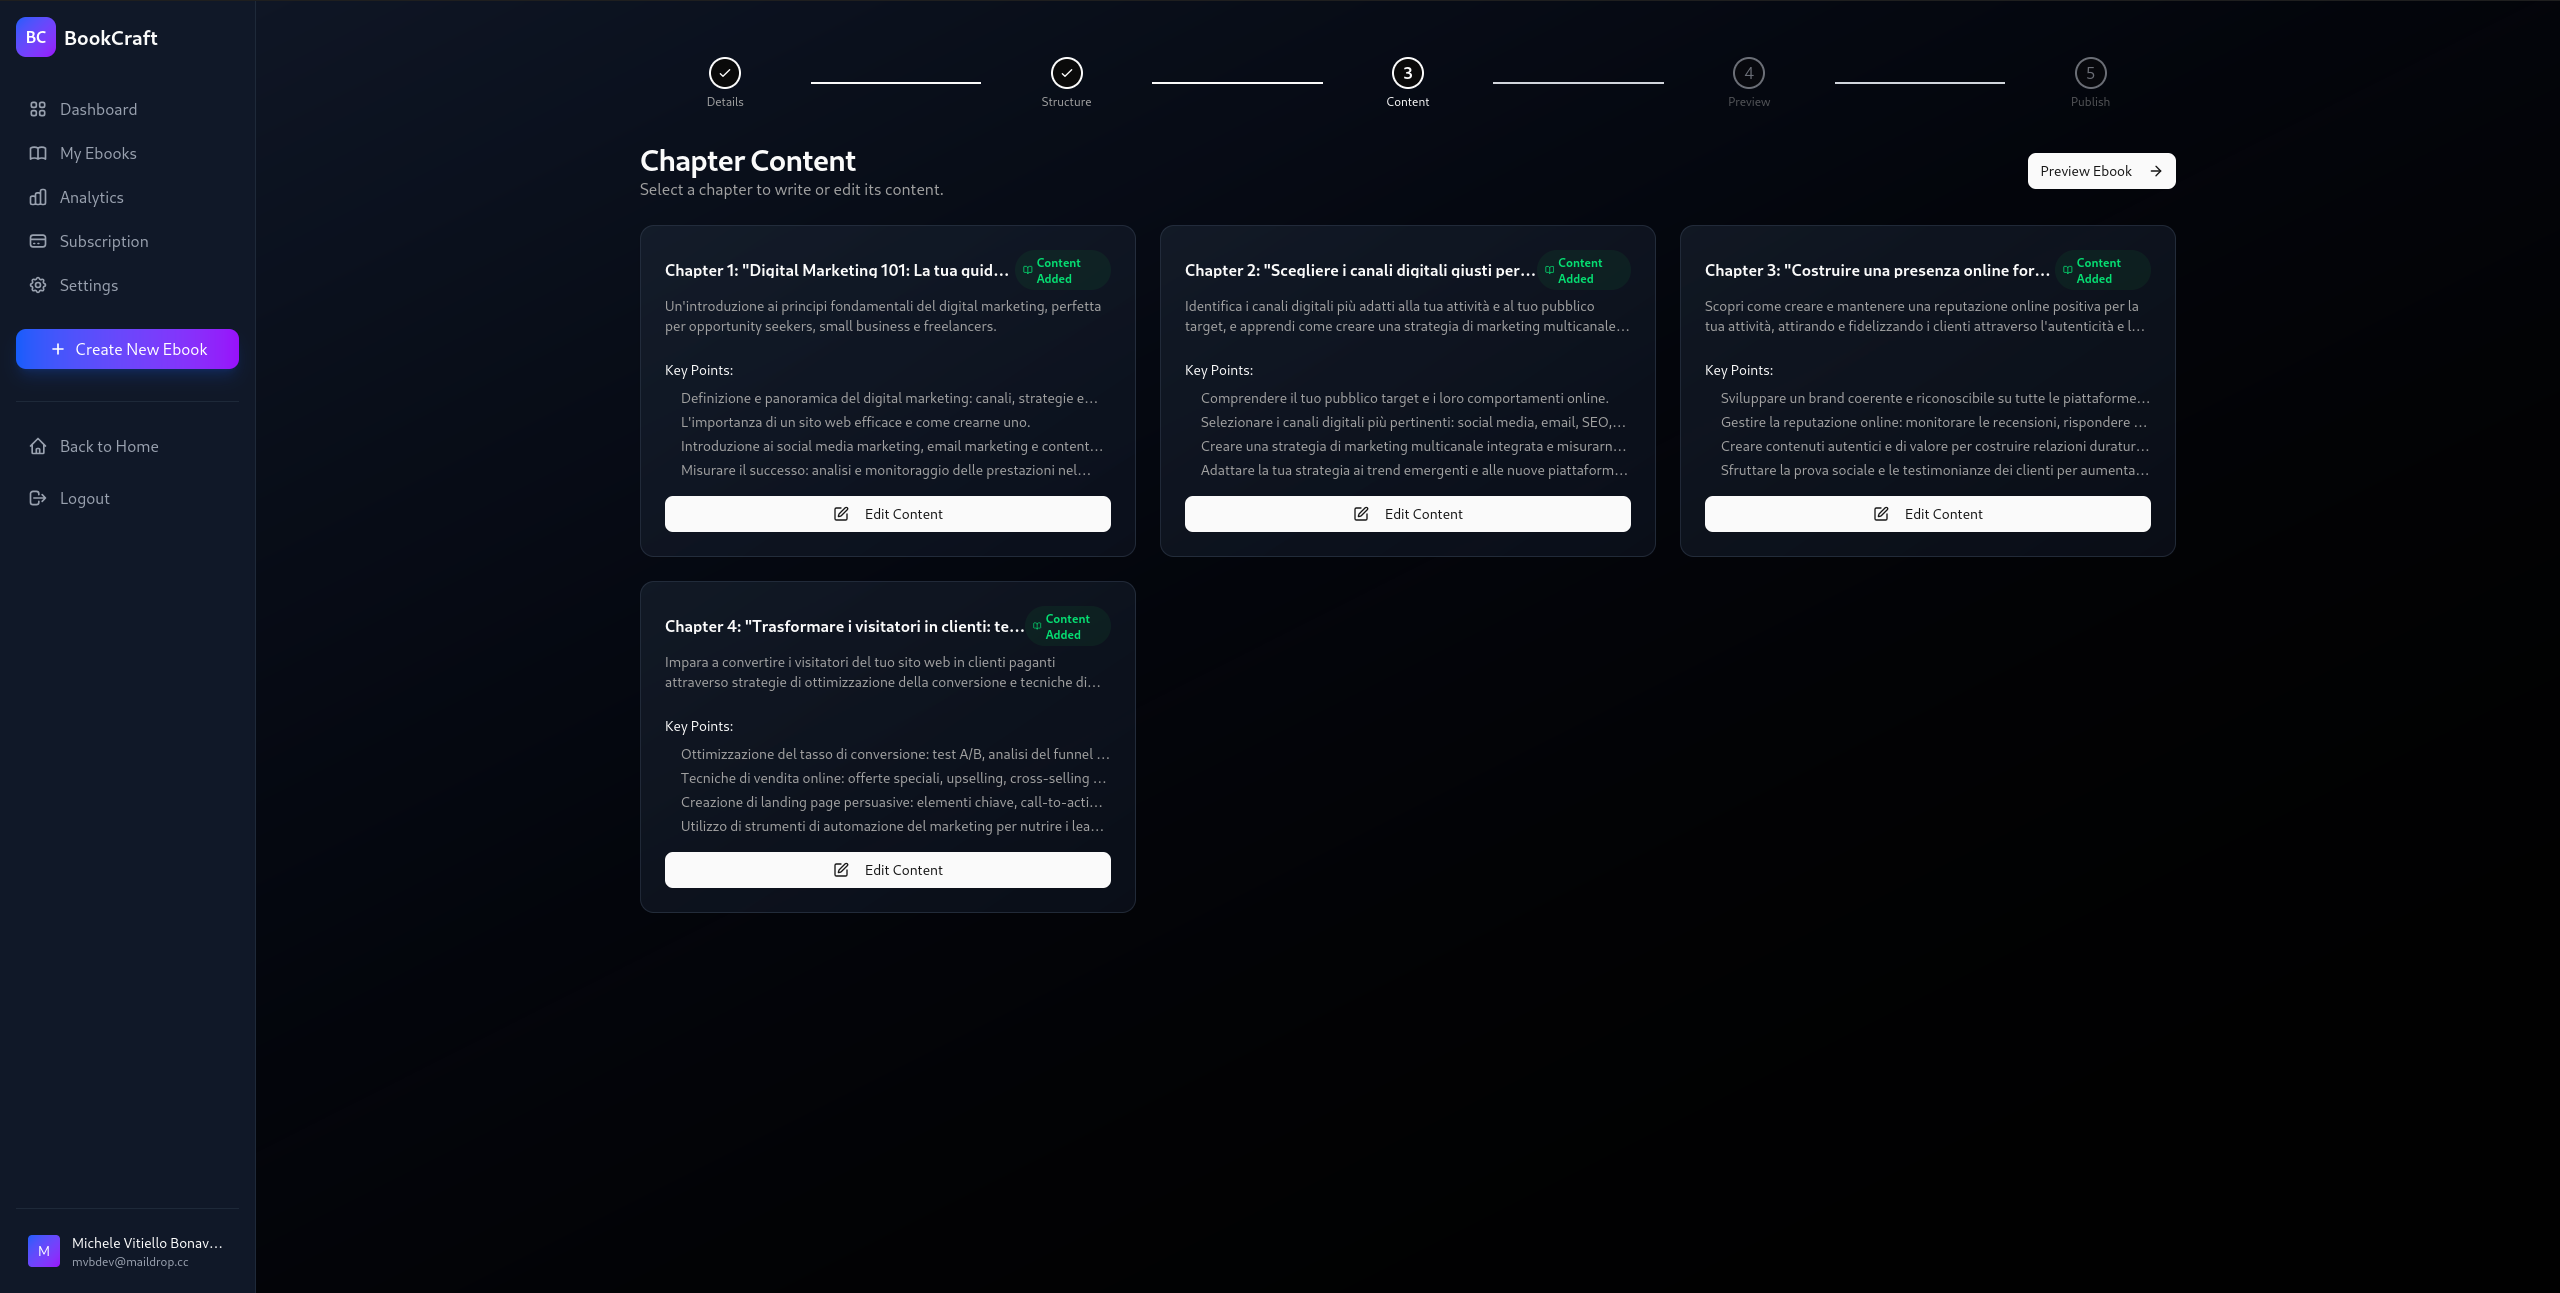The image size is (2560, 1293).
Task: Open My Ebooks book icon
Action: pyautogui.click(x=38, y=153)
